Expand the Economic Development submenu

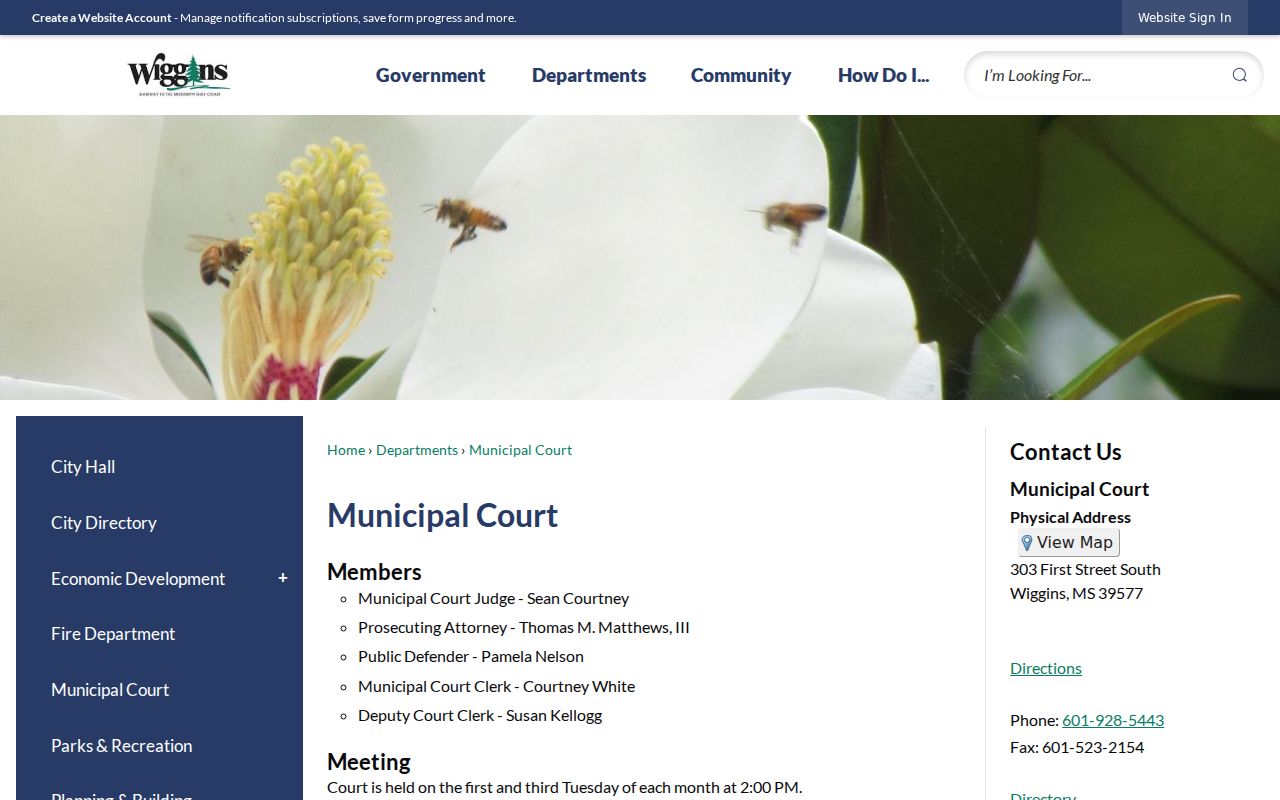click(283, 578)
